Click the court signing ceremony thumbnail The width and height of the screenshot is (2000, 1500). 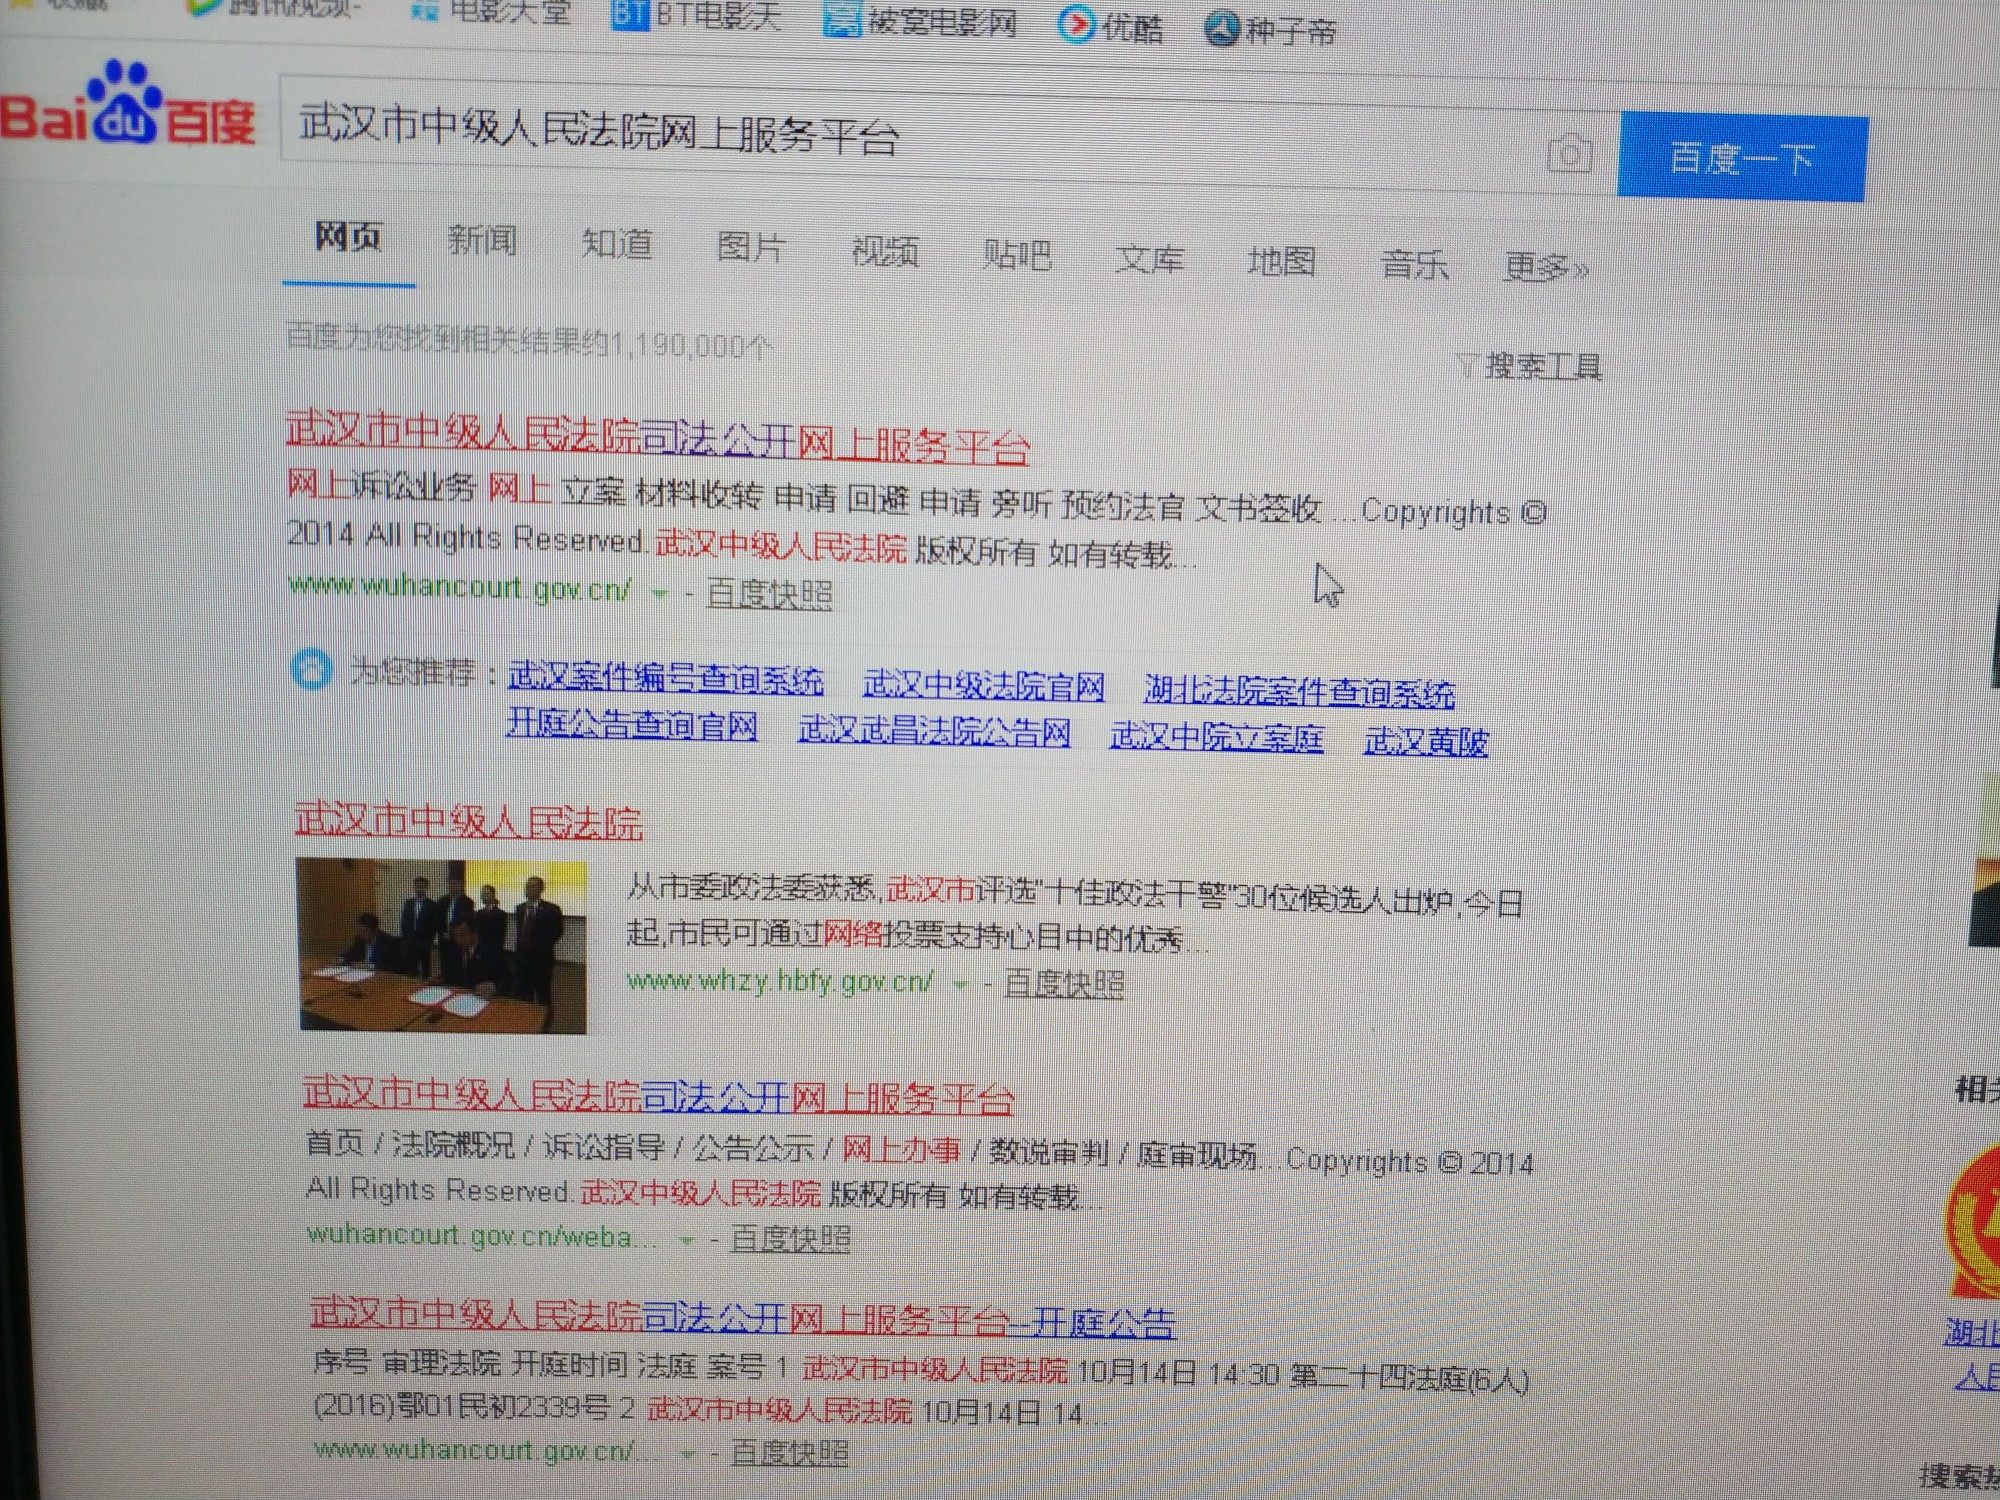pos(443,945)
